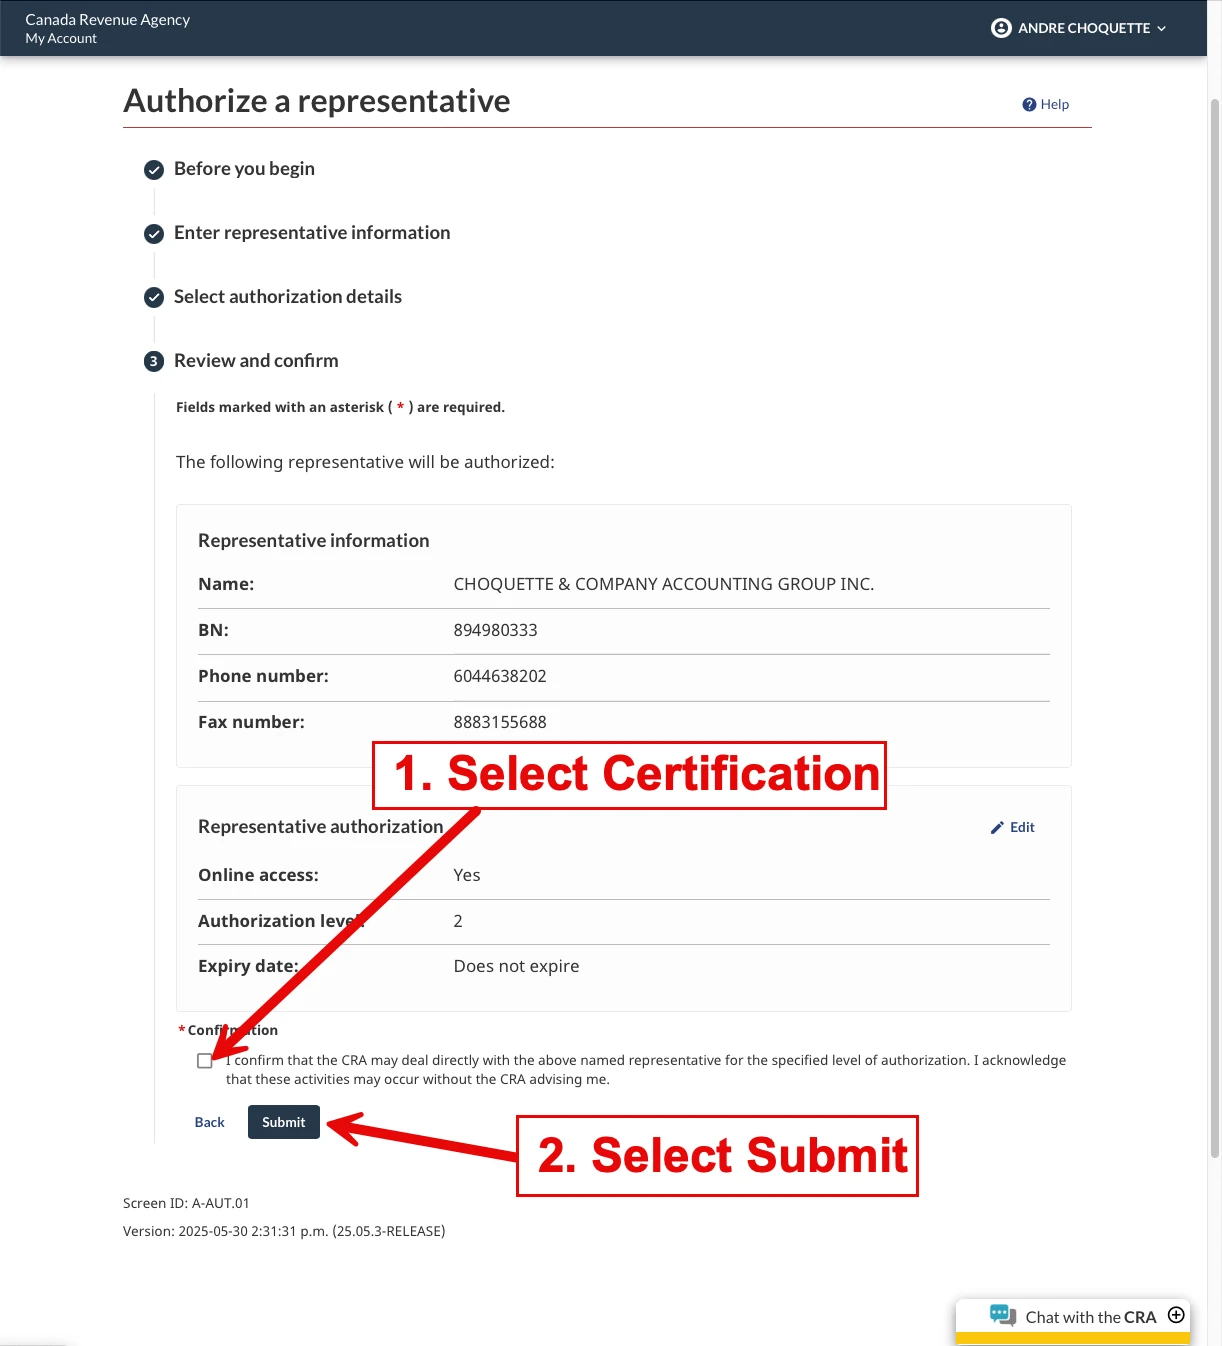
Task: Click the Help question mark icon
Action: (1029, 105)
